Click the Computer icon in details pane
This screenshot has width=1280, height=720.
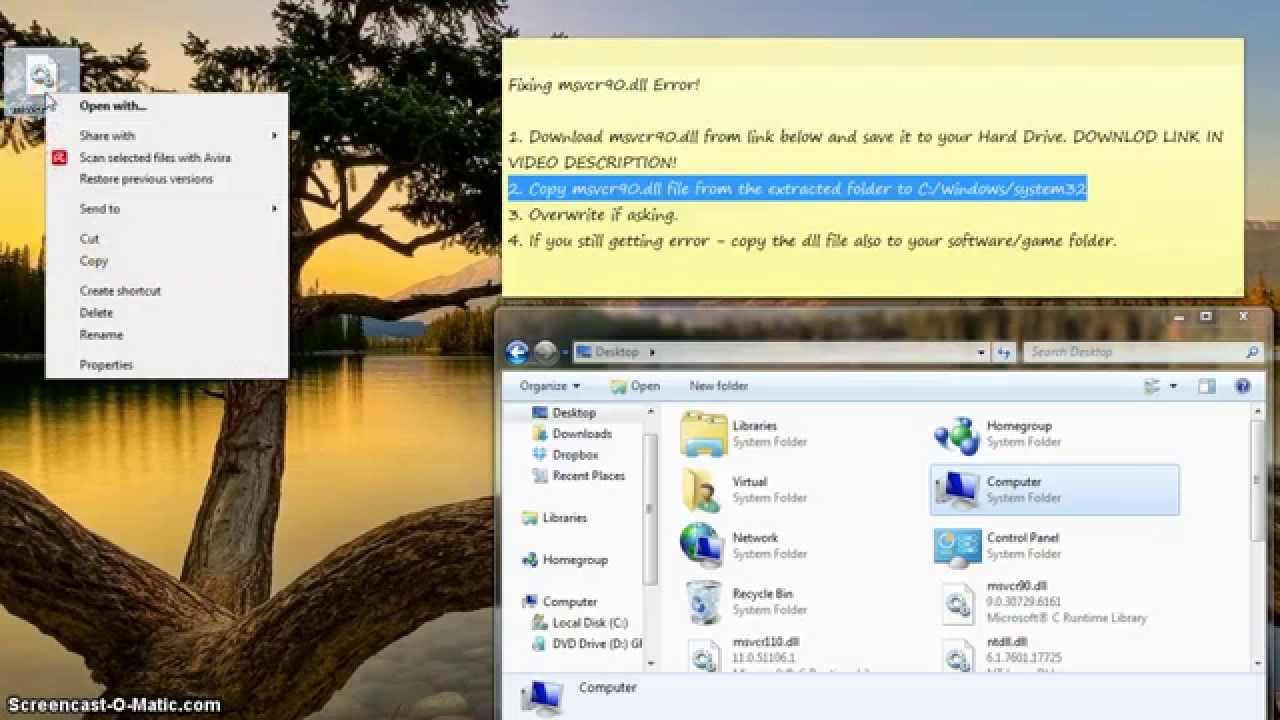pos(541,696)
